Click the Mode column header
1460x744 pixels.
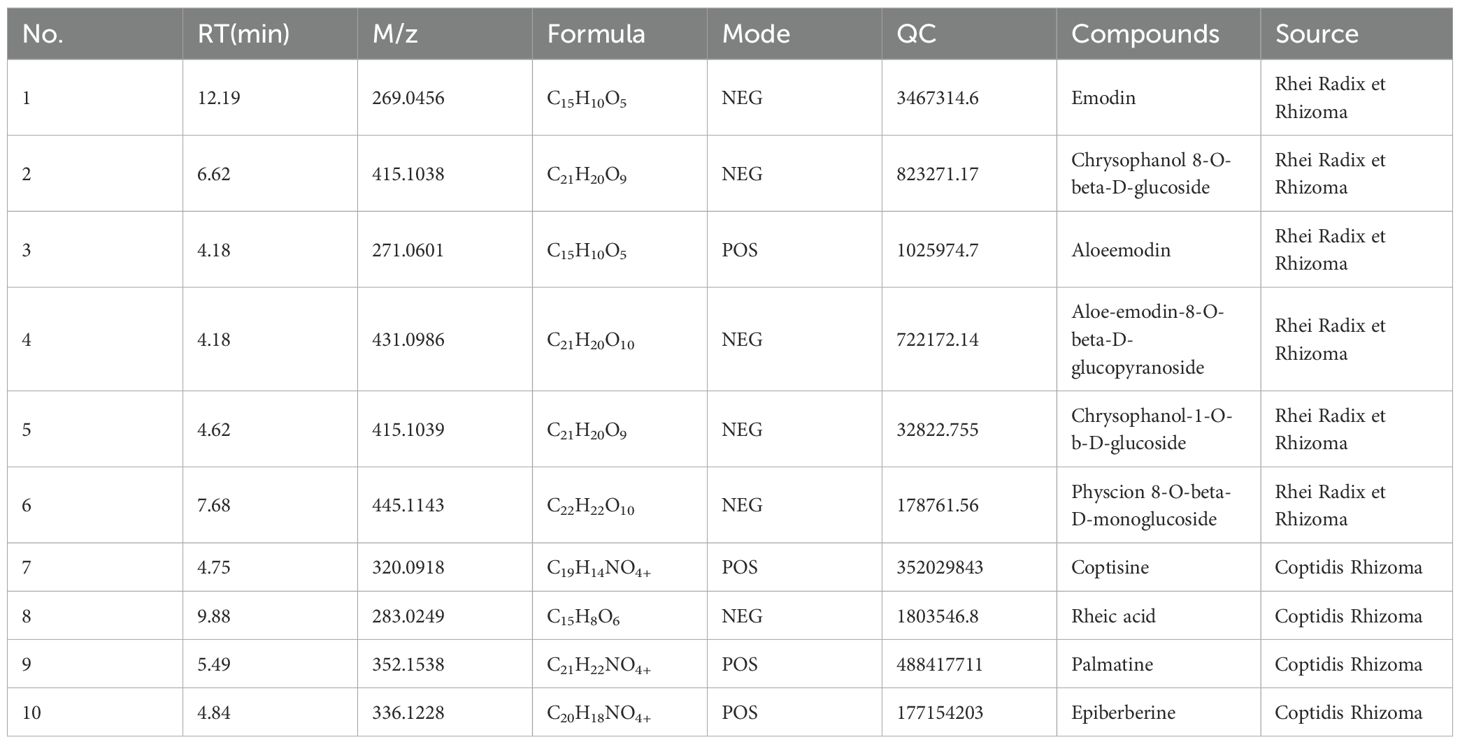(x=756, y=34)
